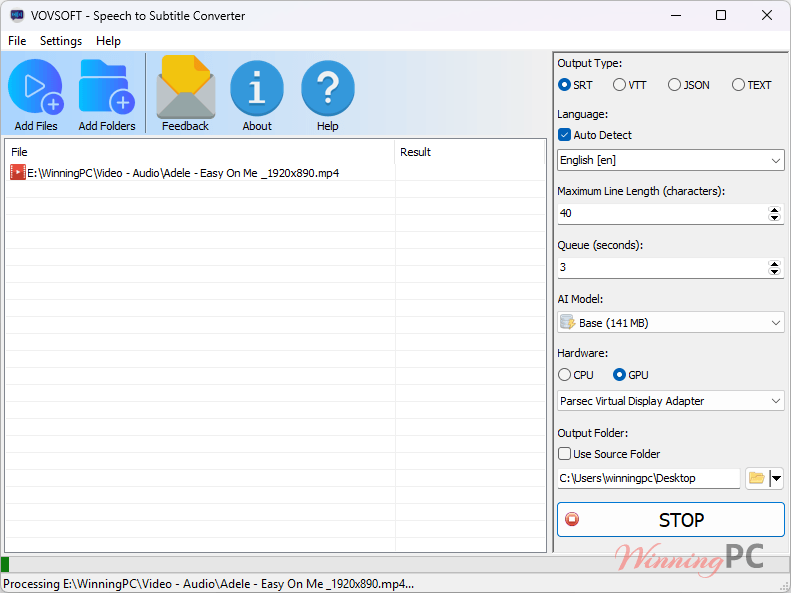Click the Processing status bar text
Viewport: 791px width, 593px height.
point(208,584)
